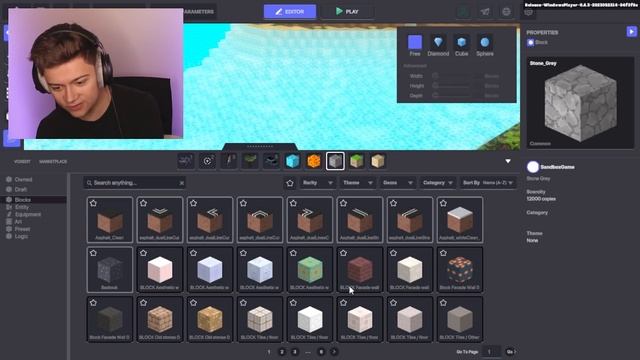Toggle the favorites-only star filter
Screen dimensions: 640x360
click(290, 183)
